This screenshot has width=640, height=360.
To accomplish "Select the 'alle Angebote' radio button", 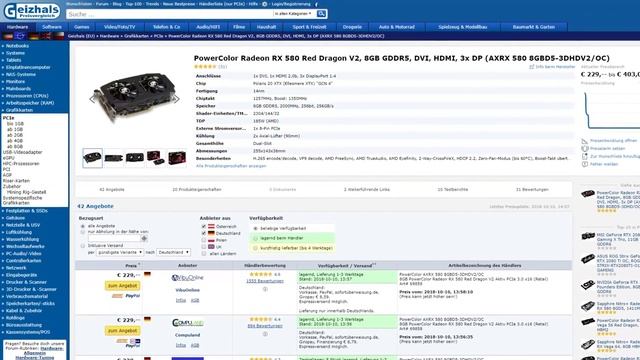I will [83, 226].
